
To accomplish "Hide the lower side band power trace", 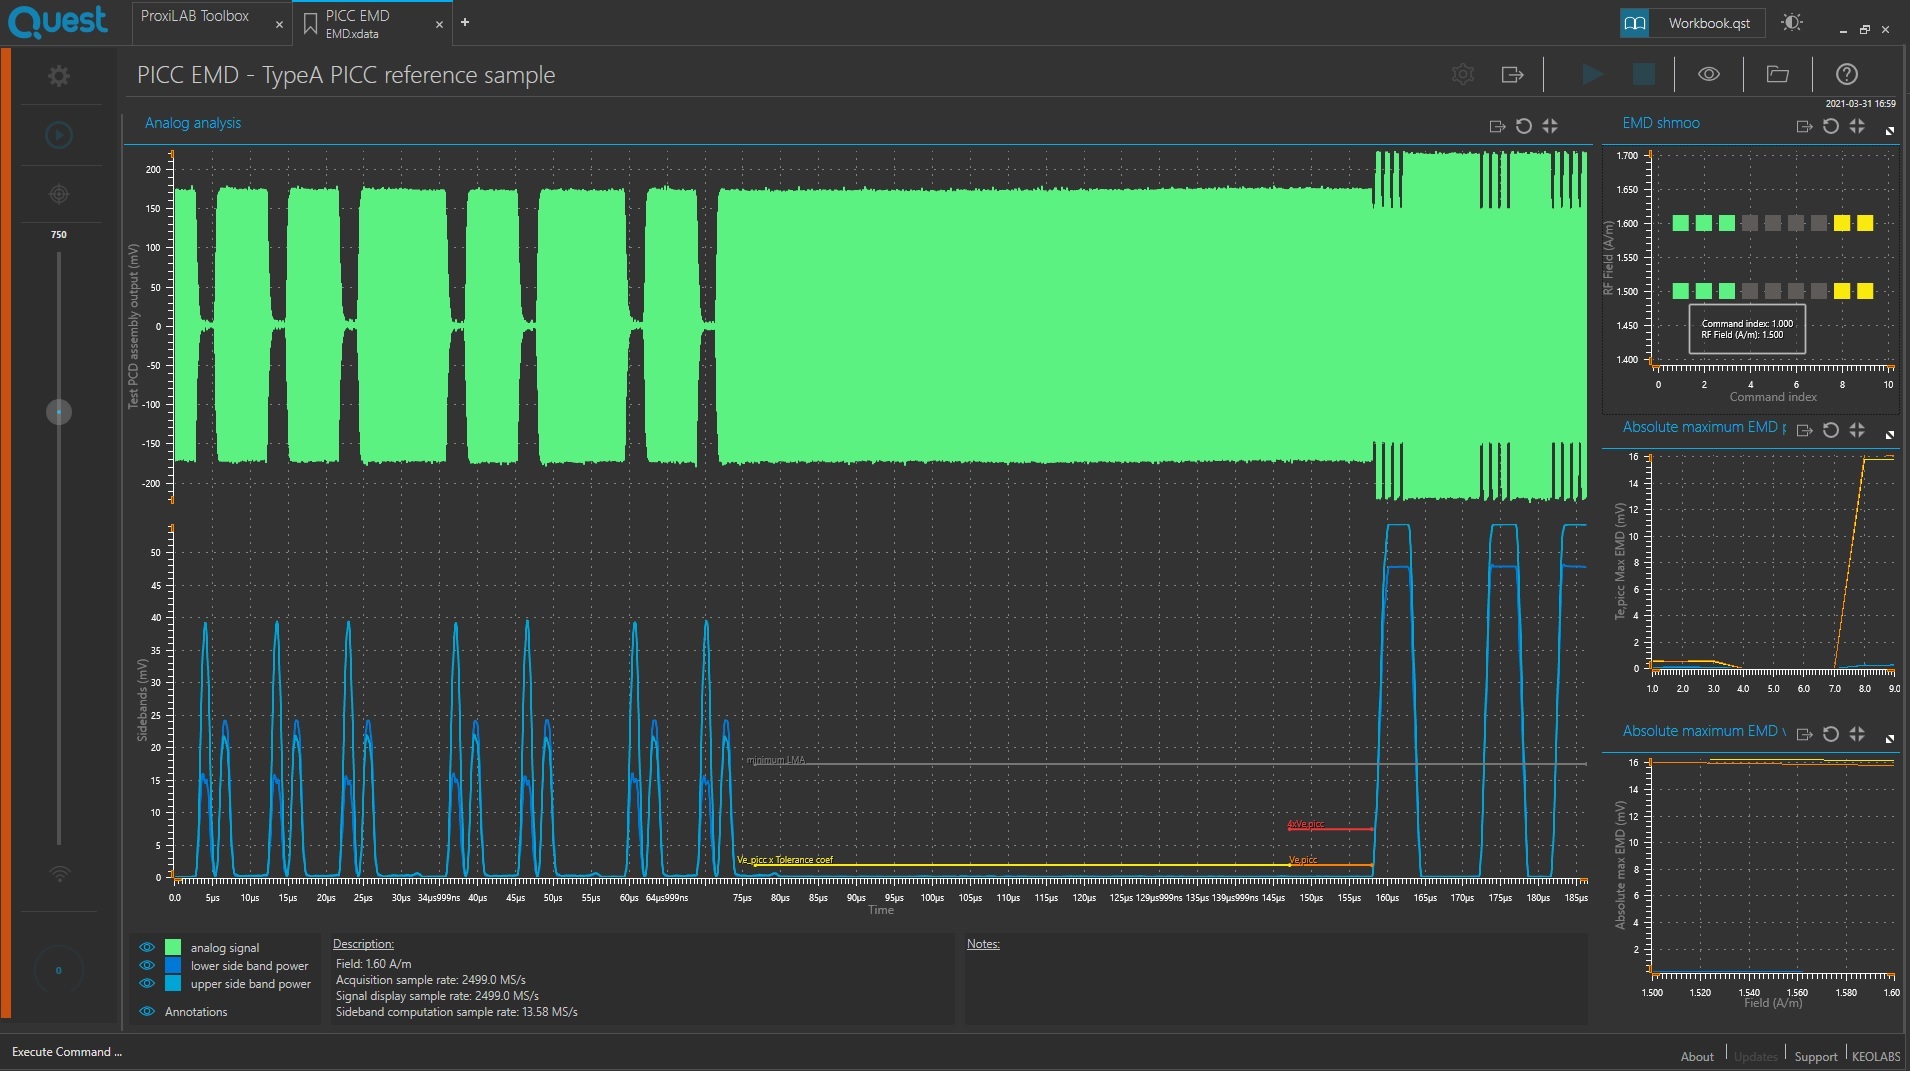I will pyautogui.click(x=147, y=965).
